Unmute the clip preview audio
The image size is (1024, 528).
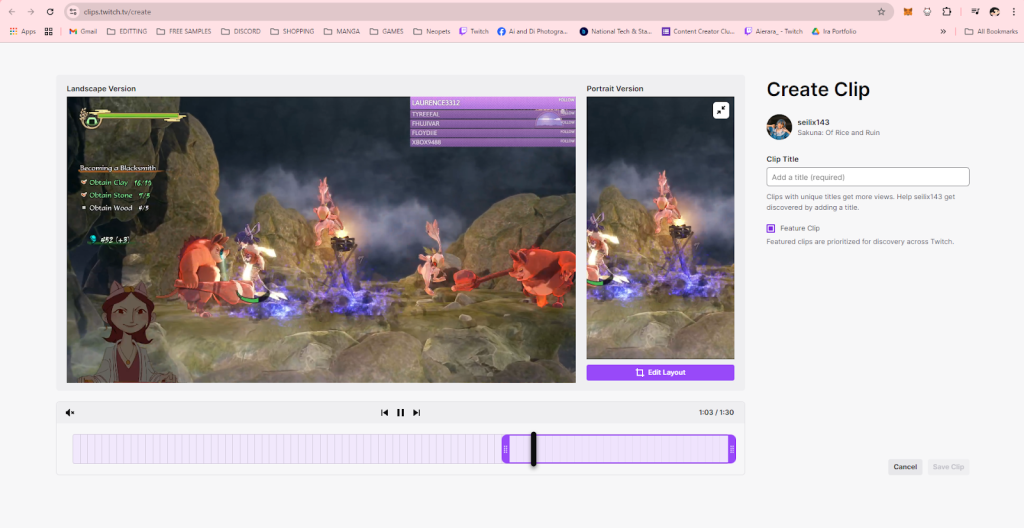[70, 412]
